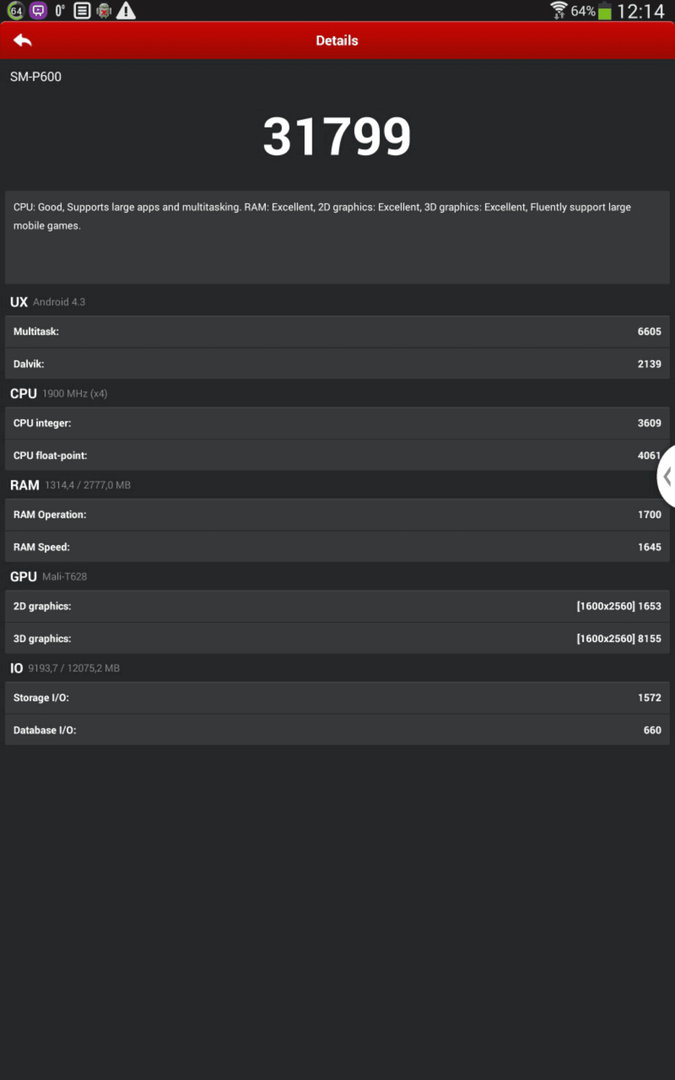Tap the 12:14 clock in status bar
The width and height of the screenshot is (675, 1080).
pyautogui.click(x=641, y=11)
